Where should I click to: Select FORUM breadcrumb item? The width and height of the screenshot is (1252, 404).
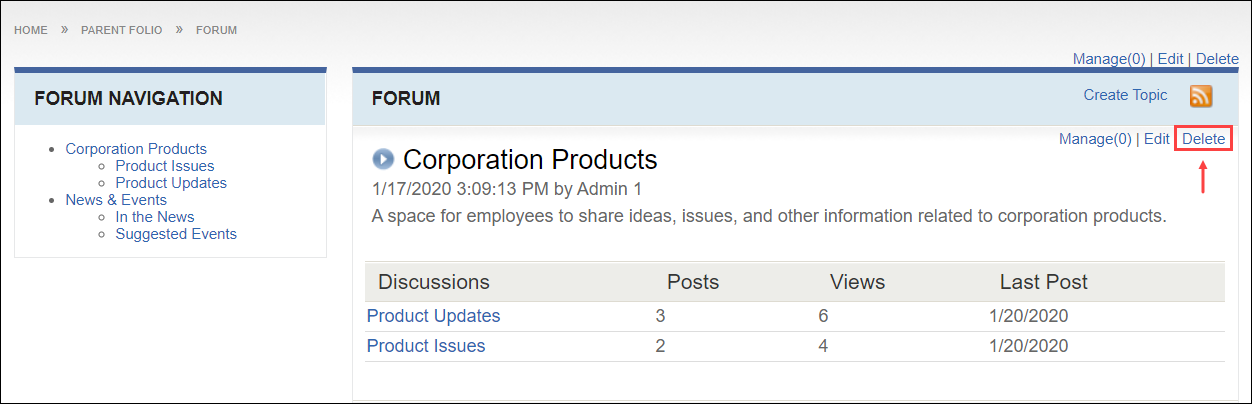(x=216, y=30)
